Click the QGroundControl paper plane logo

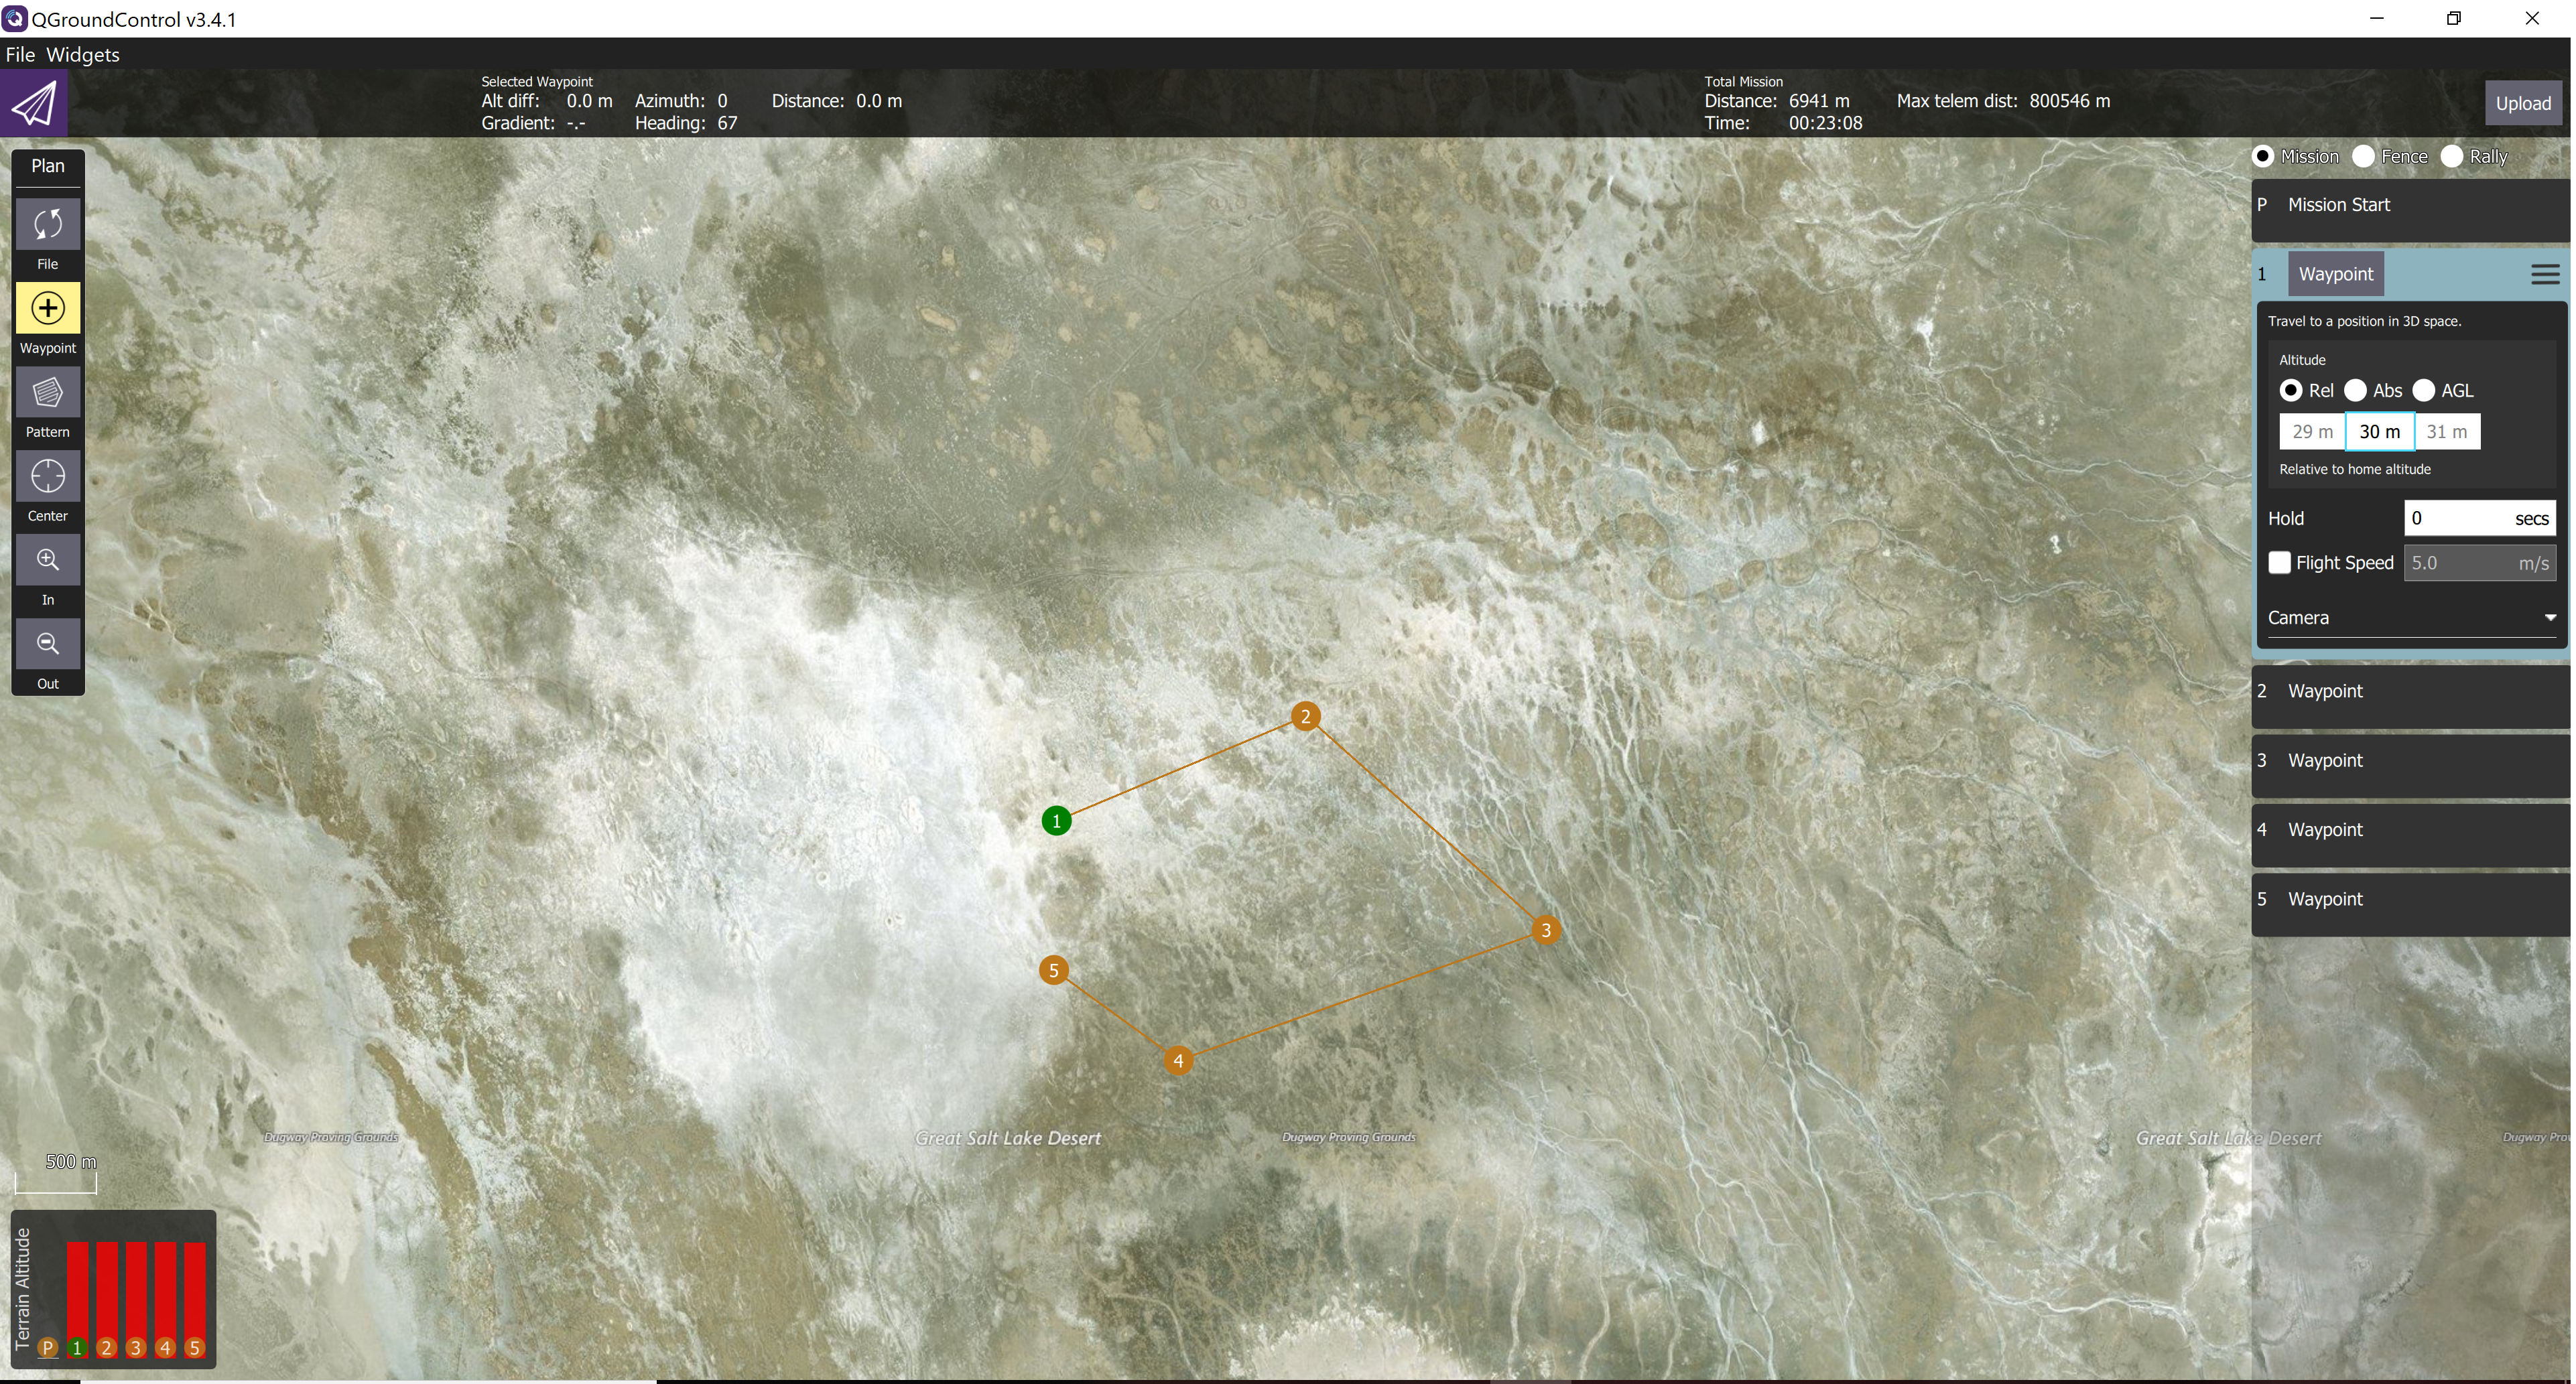click(x=33, y=102)
